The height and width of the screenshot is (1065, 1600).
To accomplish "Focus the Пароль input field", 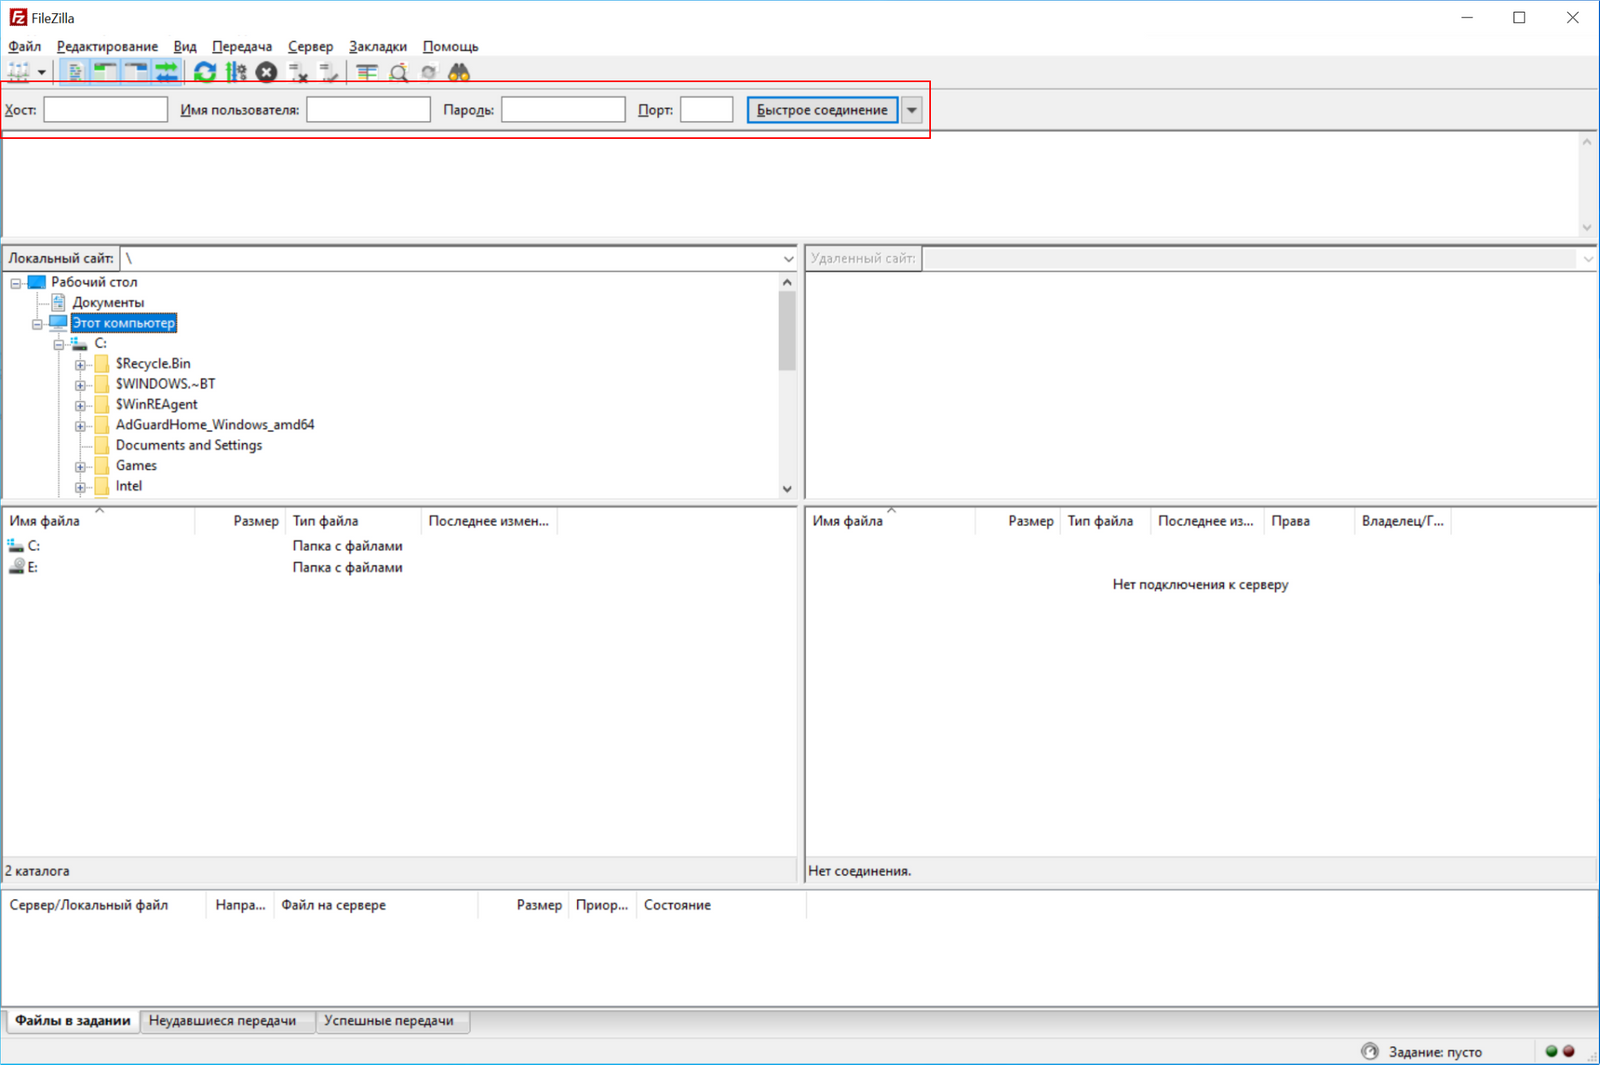I will click(x=563, y=110).
